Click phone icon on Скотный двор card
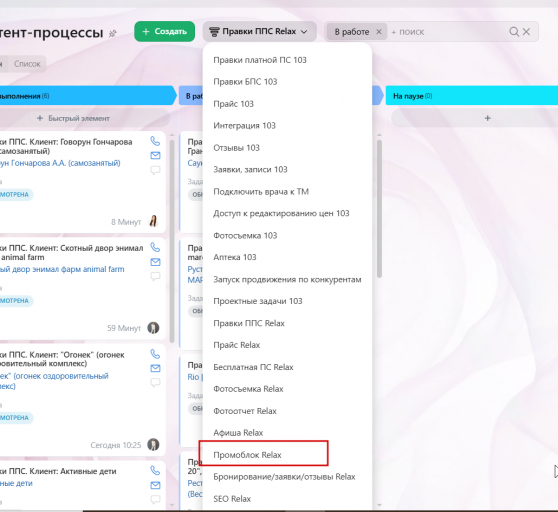 pyautogui.click(x=155, y=247)
